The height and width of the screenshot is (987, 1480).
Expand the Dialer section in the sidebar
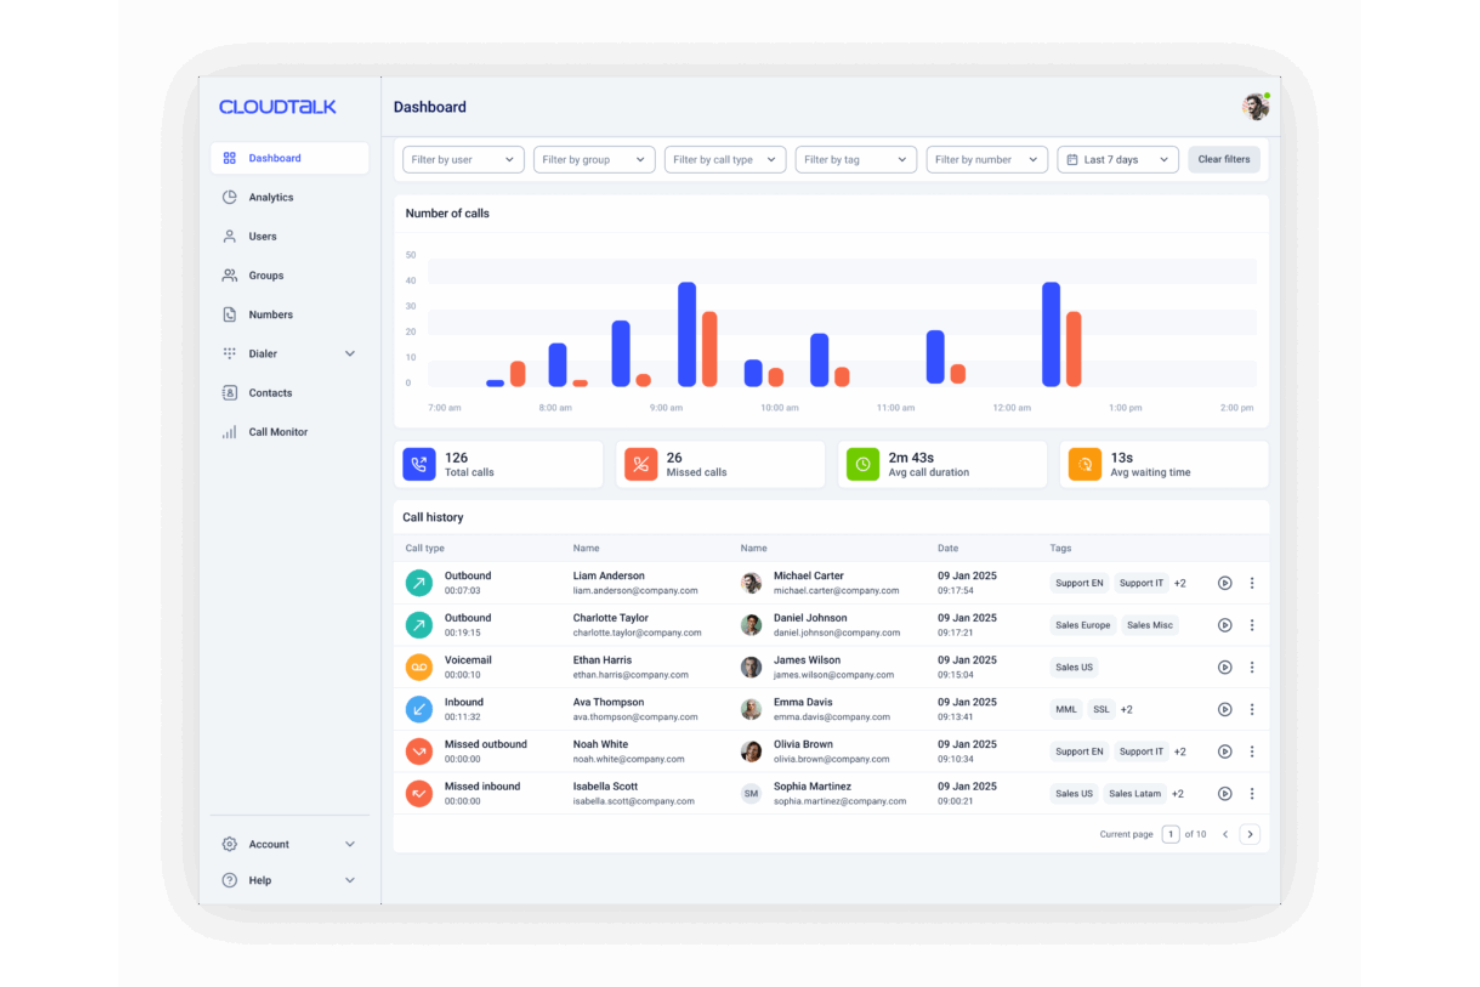(350, 353)
